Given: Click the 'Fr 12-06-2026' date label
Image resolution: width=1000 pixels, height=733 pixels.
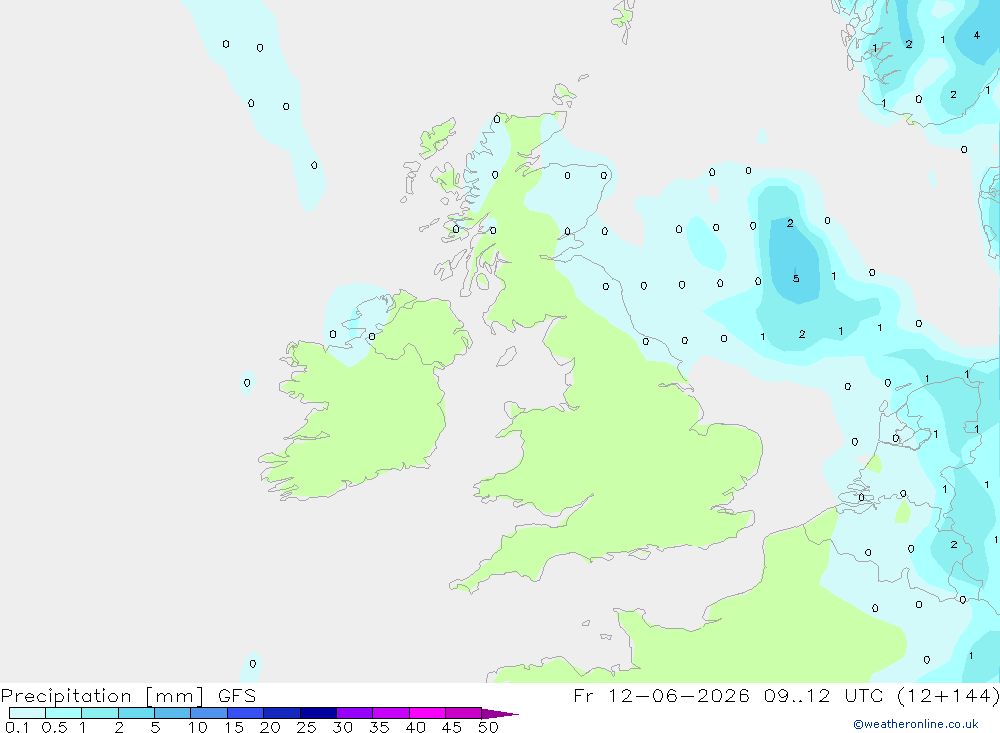Looking at the screenshot, I should 661,695.
